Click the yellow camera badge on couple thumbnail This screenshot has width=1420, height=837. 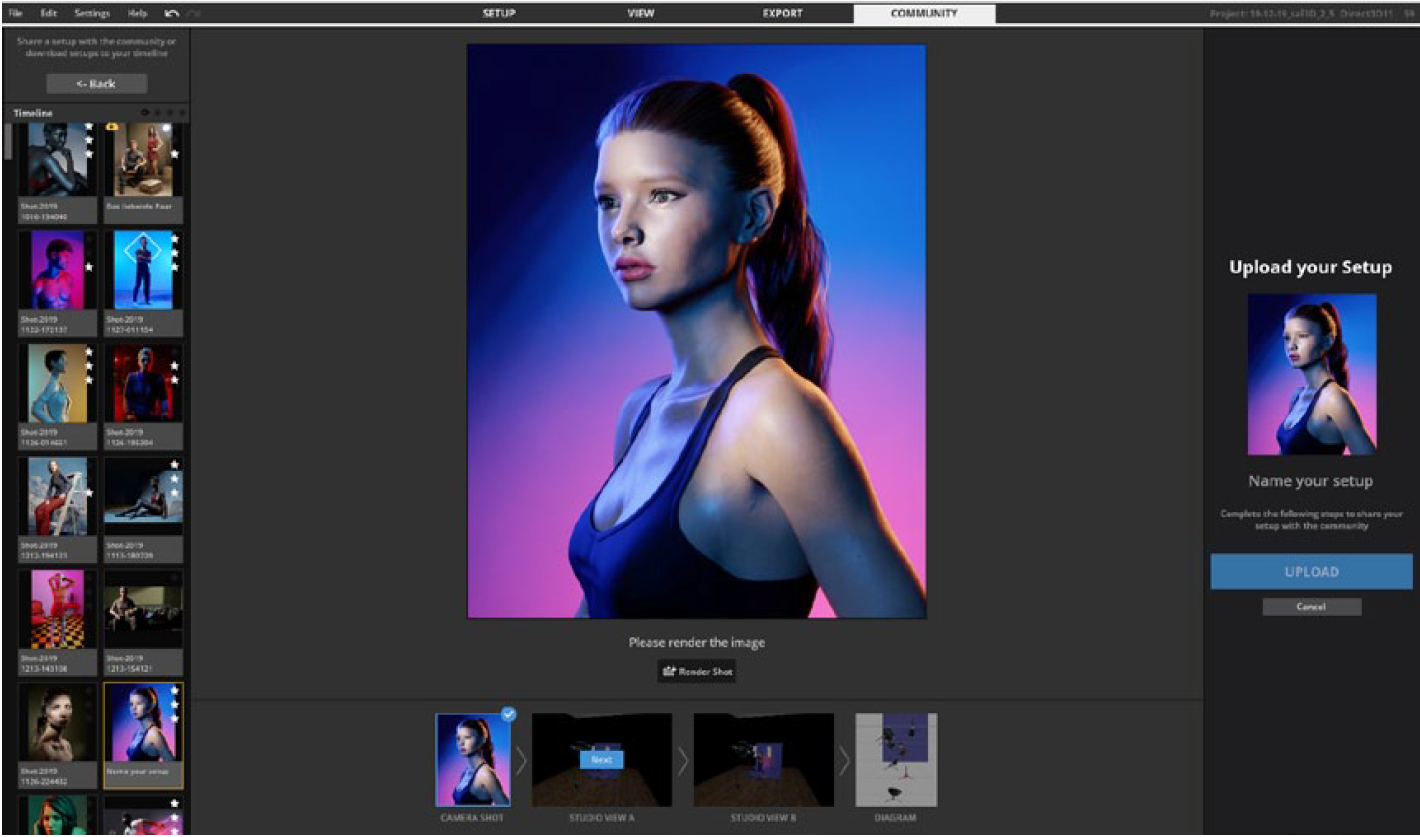tap(111, 128)
